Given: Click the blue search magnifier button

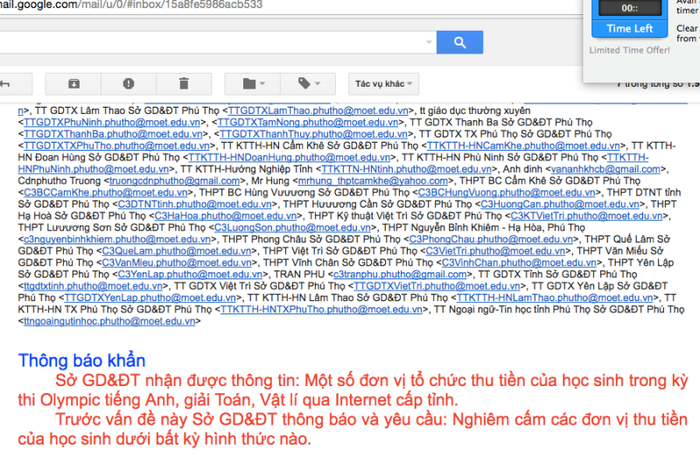Looking at the screenshot, I should click(458, 44).
